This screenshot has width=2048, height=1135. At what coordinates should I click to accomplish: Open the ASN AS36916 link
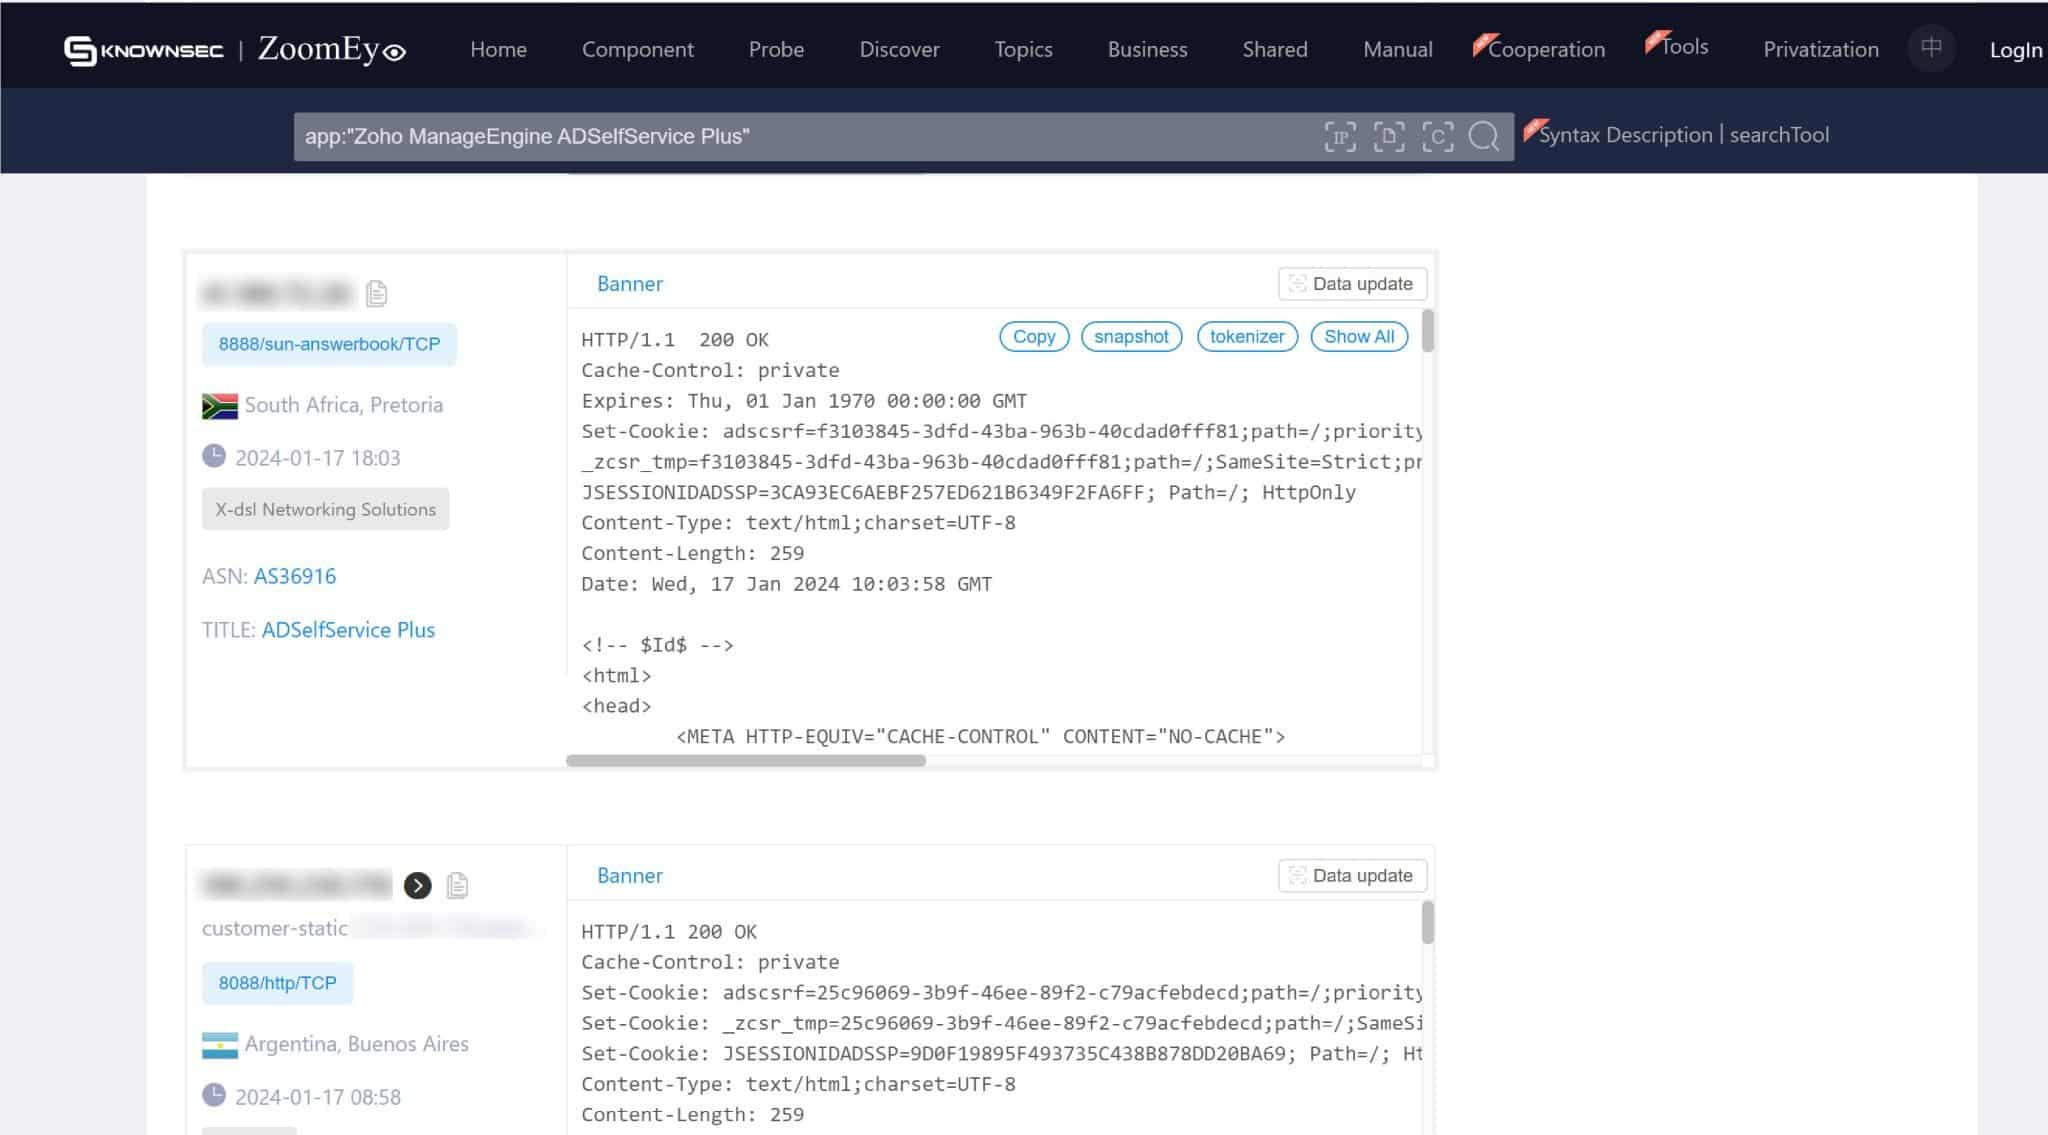(x=294, y=576)
